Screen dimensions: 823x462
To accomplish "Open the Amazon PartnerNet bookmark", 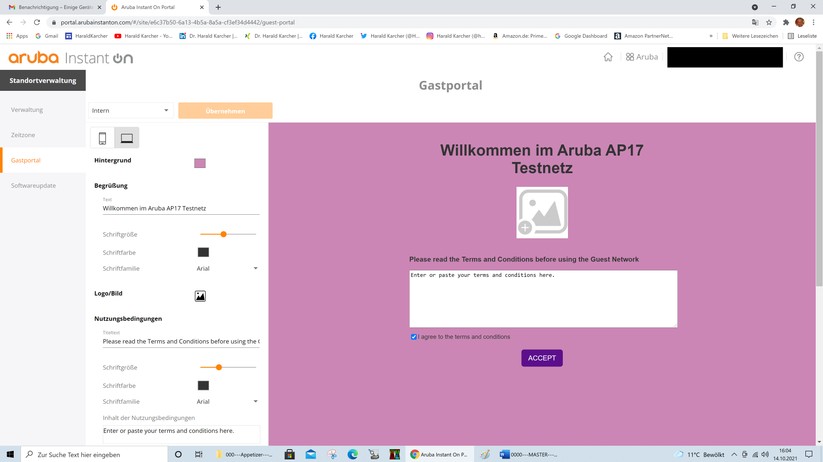I will tap(643, 36).
